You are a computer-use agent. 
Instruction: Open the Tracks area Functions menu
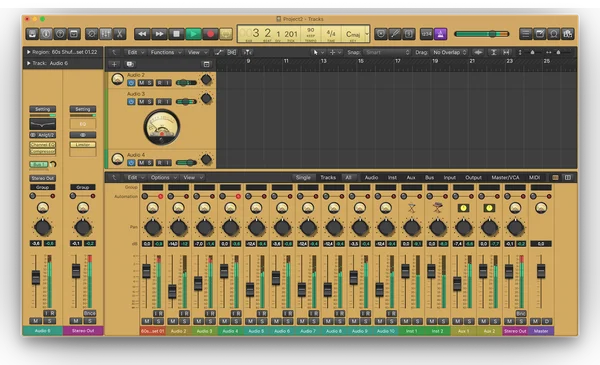pos(165,52)
